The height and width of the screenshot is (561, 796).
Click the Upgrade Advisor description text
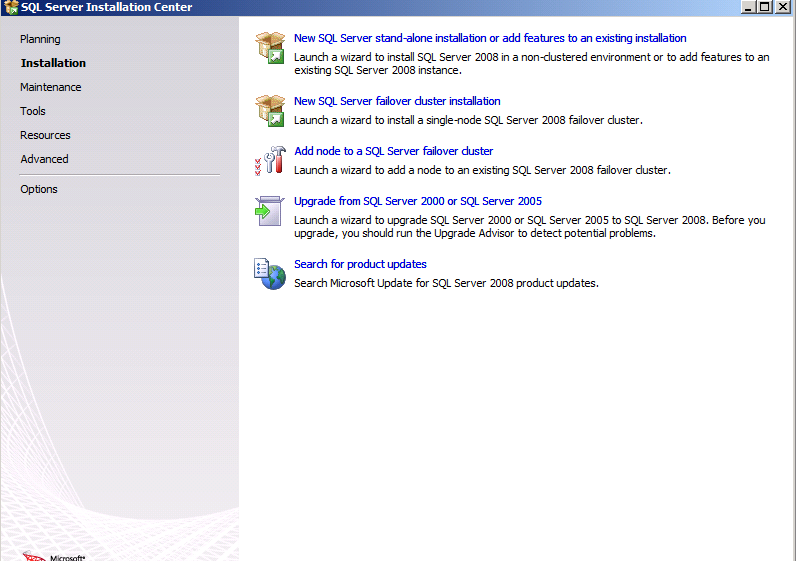(x=529, y=226)
